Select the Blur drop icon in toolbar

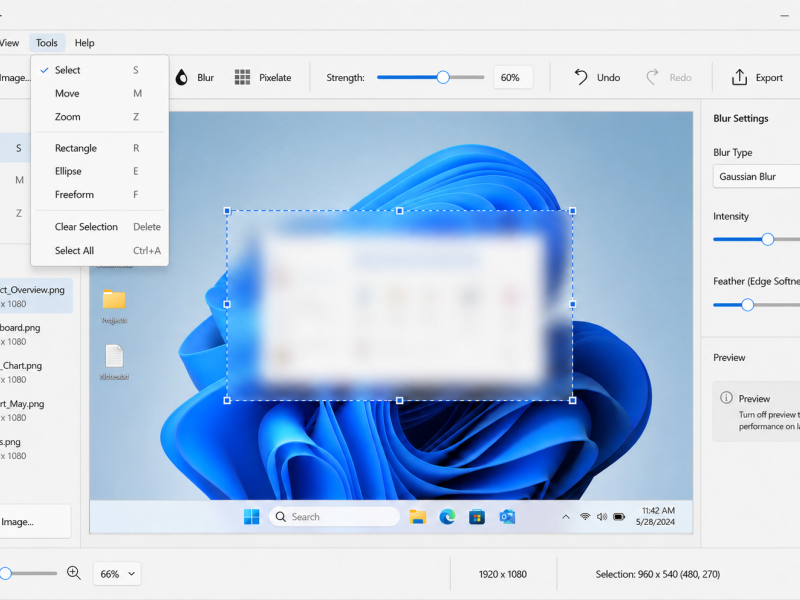pos(182,78)
